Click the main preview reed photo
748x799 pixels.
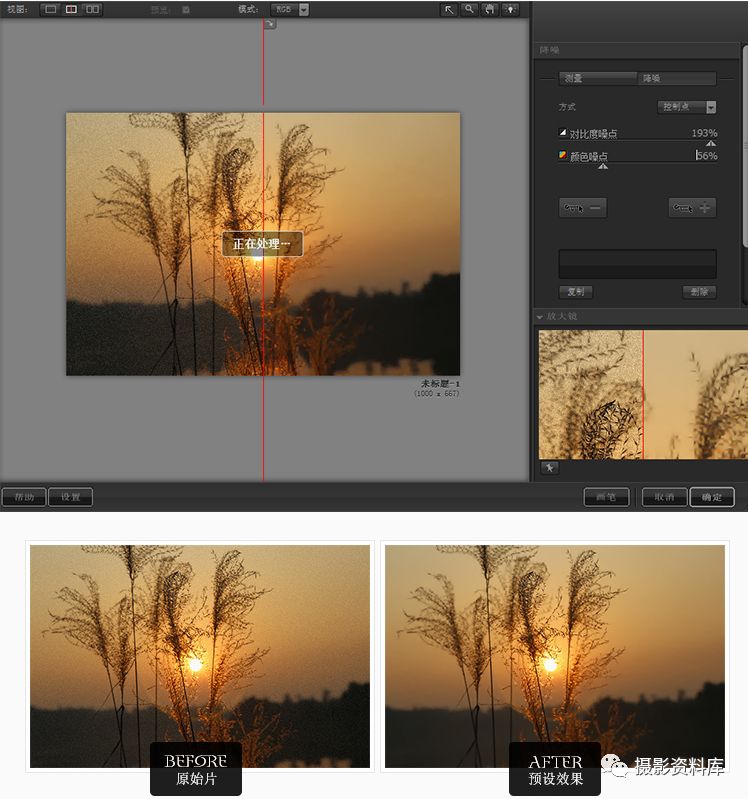pos(263,244)
